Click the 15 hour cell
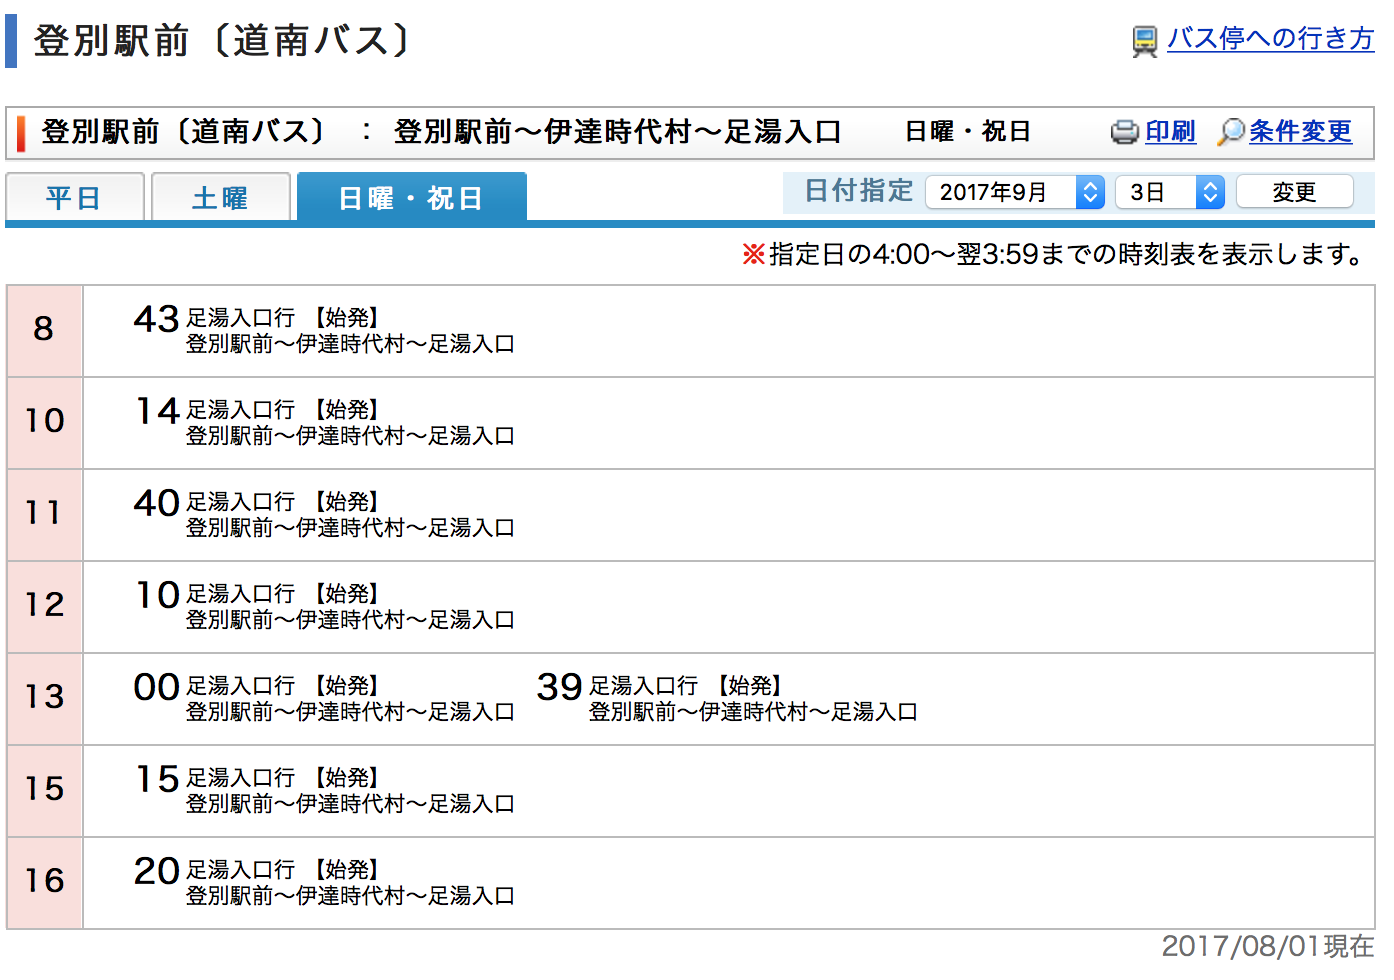Screen dimensions: 1394x980 coord(44,790)
